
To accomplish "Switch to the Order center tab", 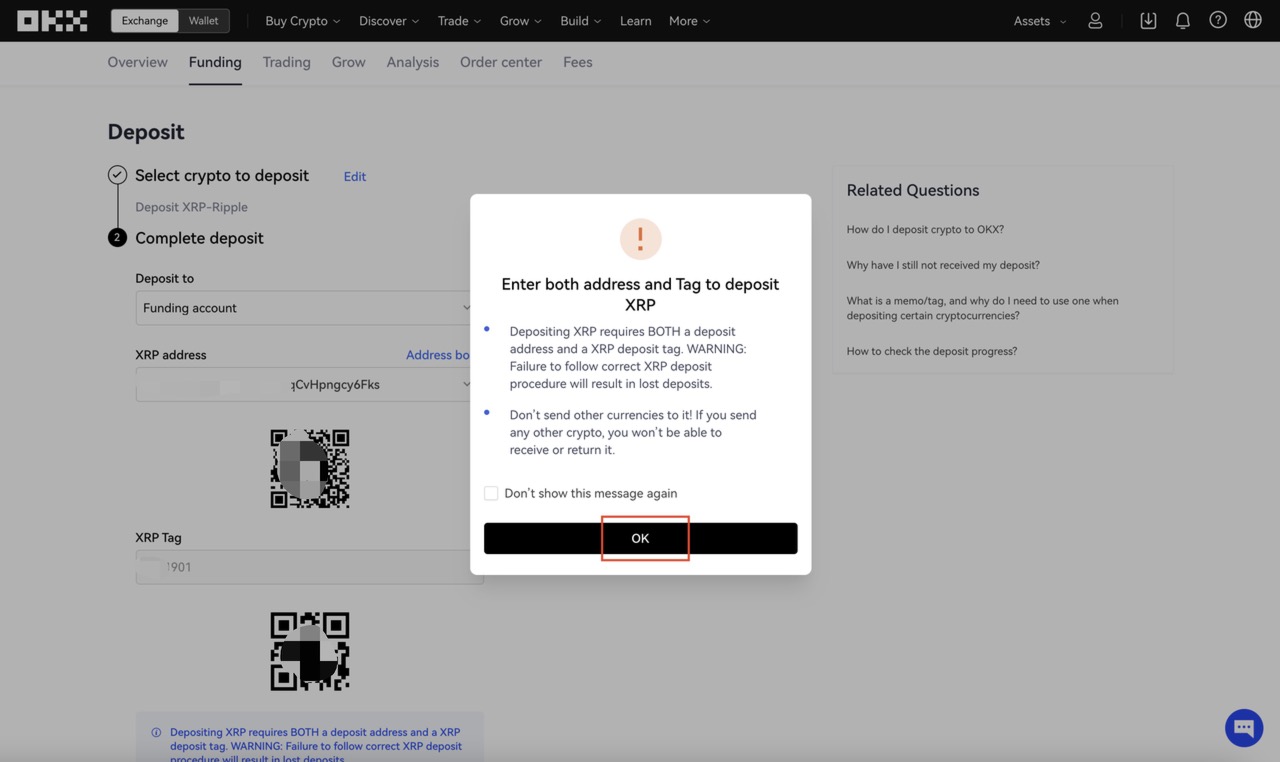I will click(x=501, y=62).
